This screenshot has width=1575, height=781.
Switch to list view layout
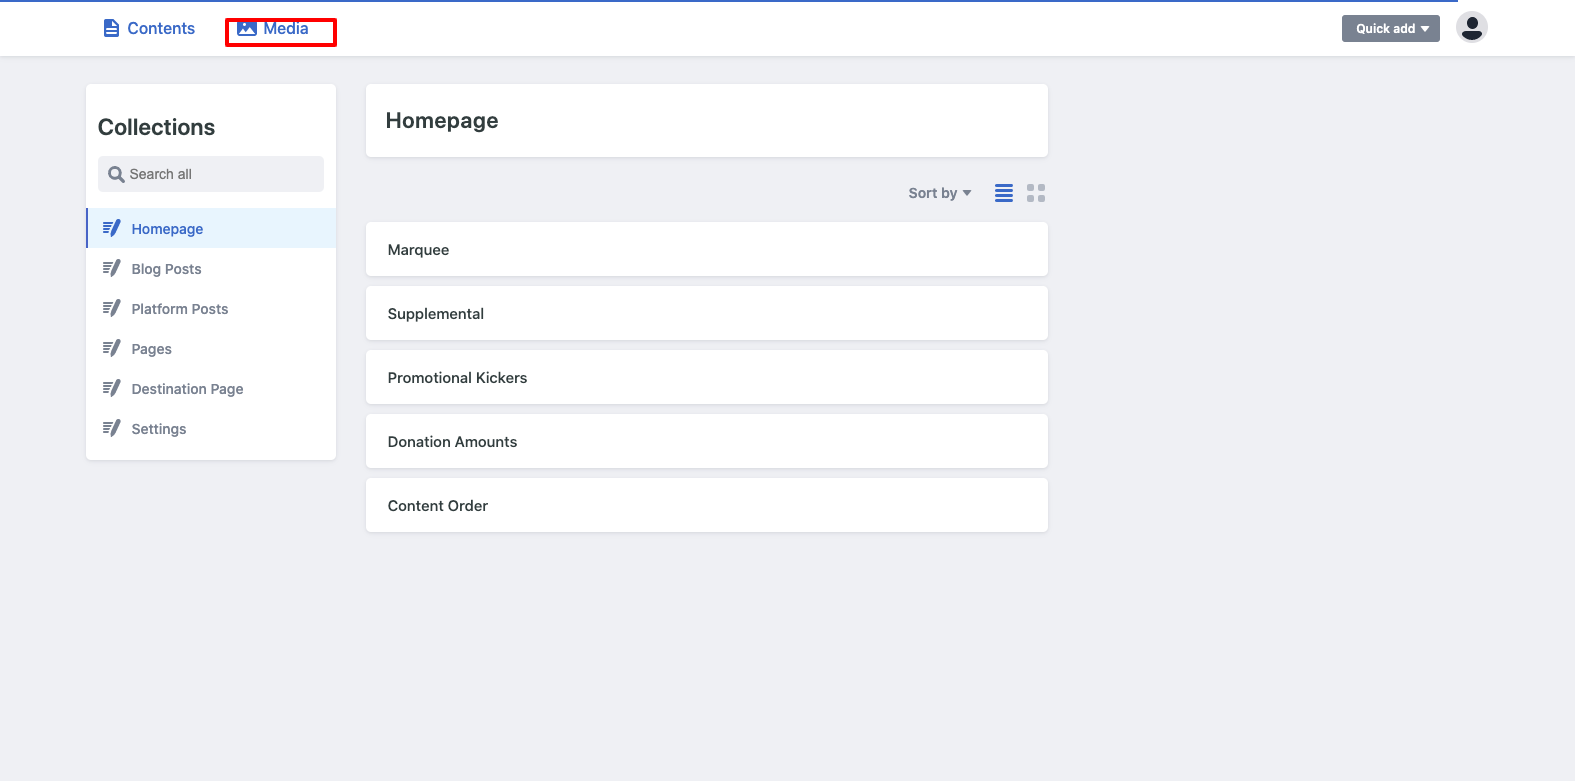(x=1004, y=193)
